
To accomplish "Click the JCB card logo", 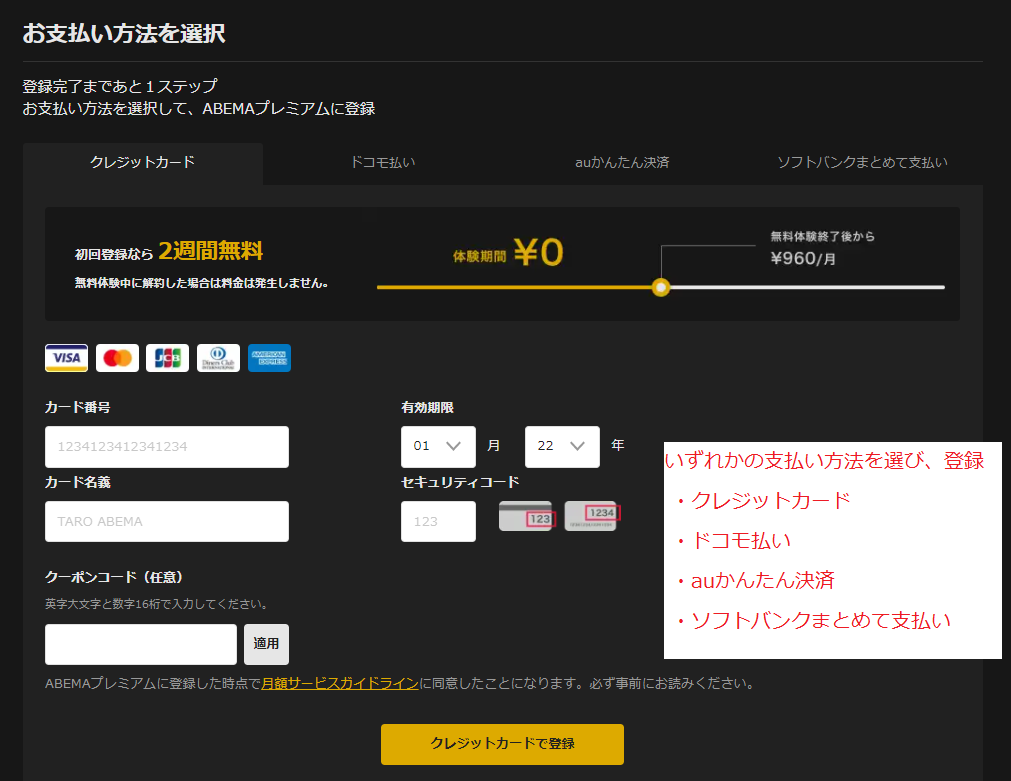I will click(x=168, y=358).
